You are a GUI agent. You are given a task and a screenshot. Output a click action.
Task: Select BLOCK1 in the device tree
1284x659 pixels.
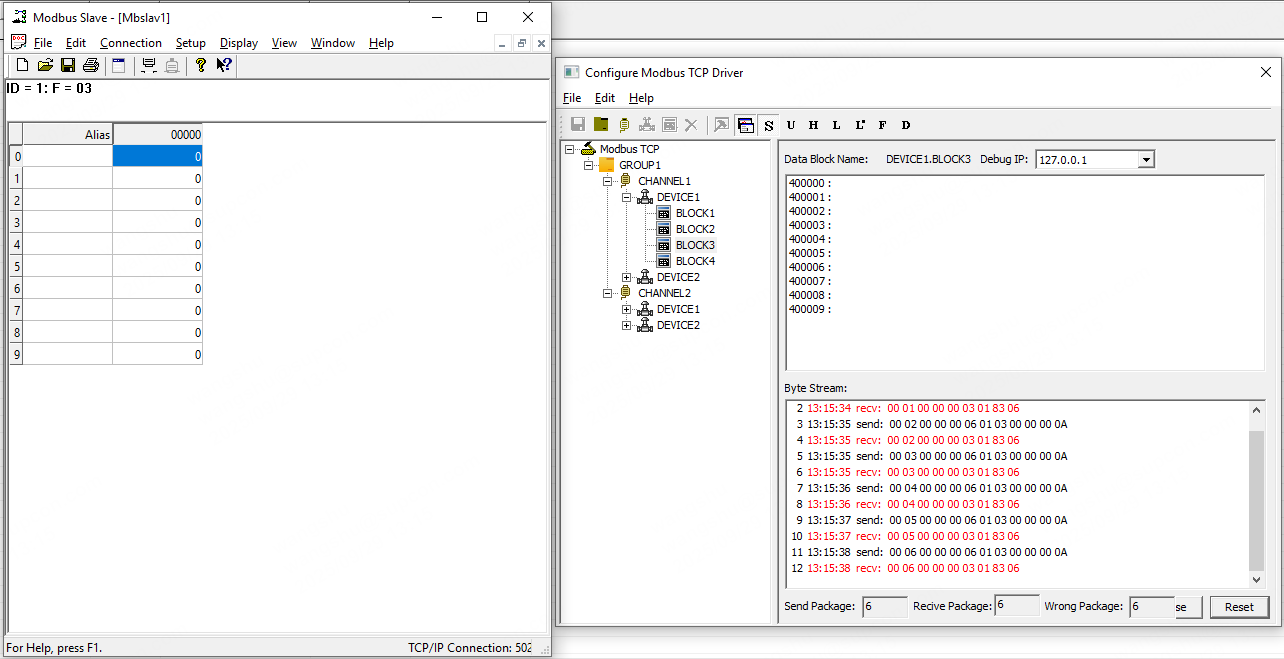(695, 213)
